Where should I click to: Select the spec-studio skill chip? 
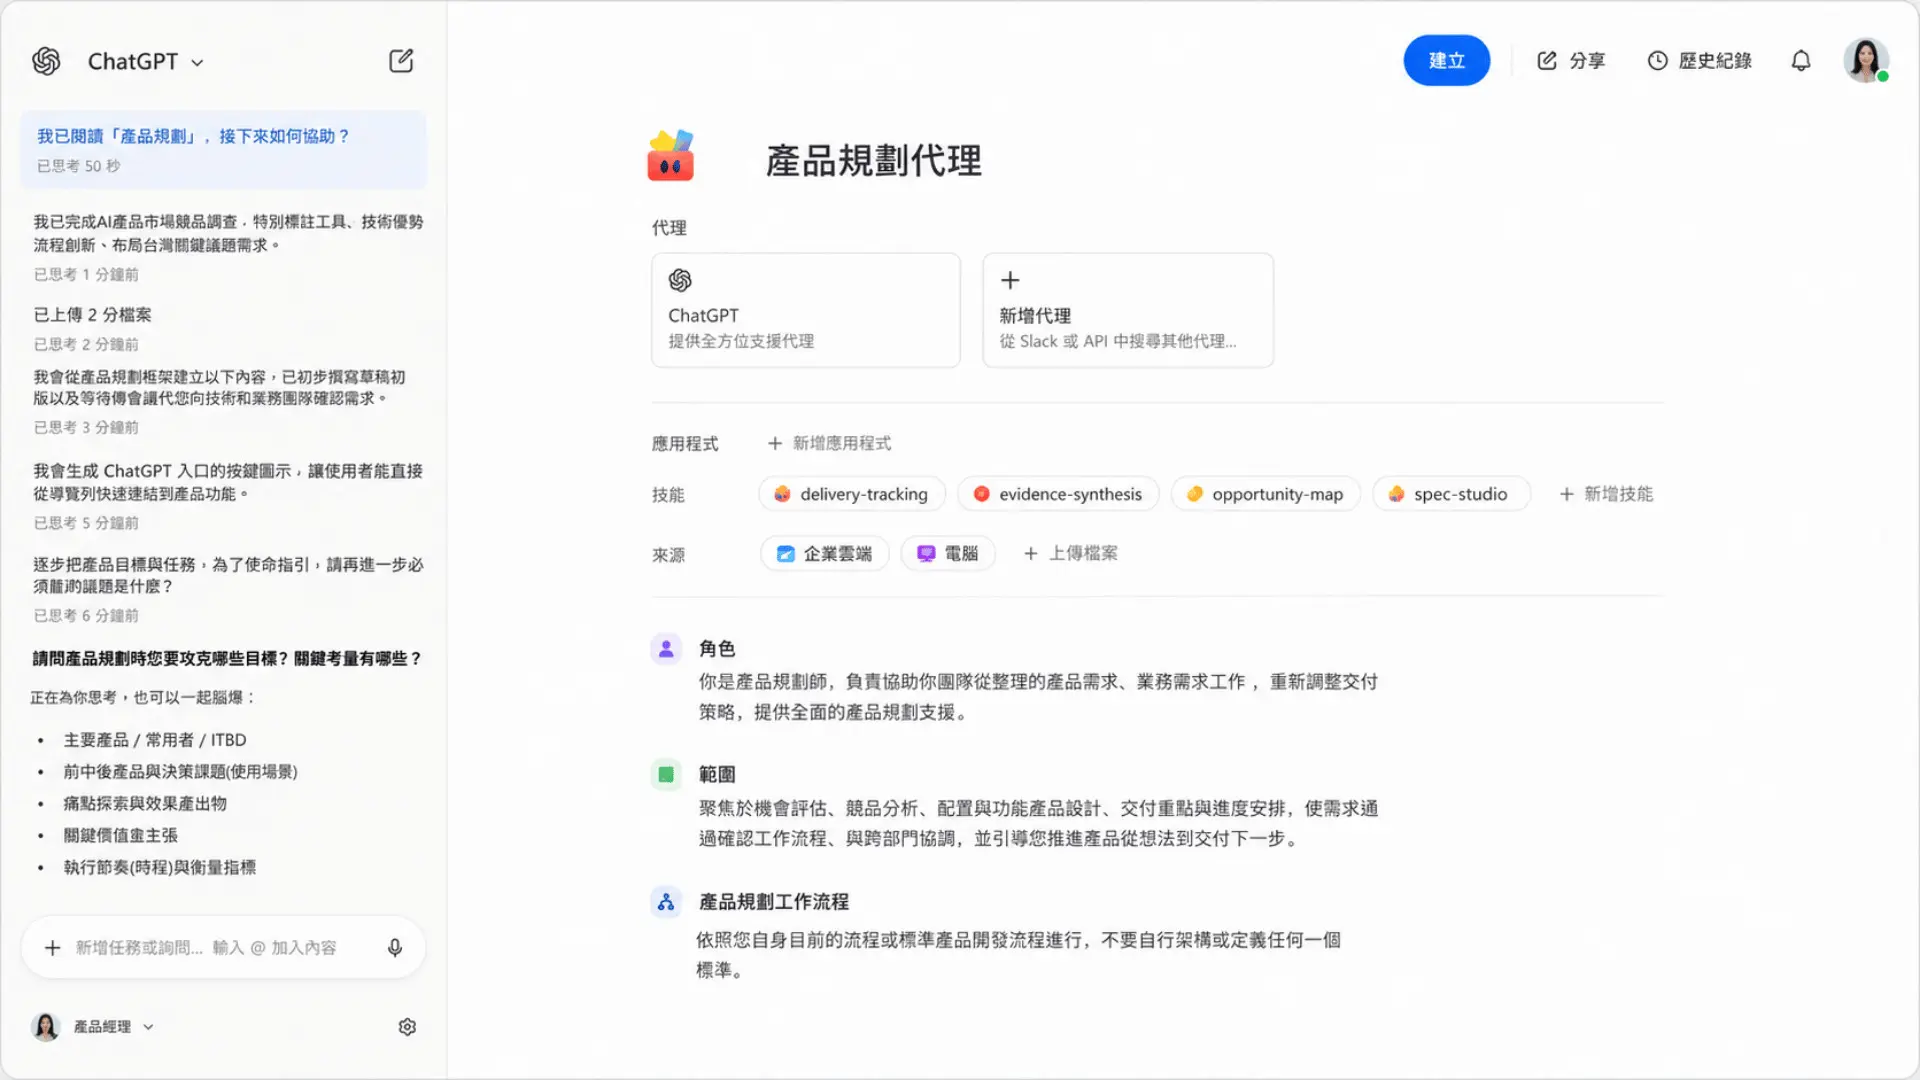[x=1451, y=494]
